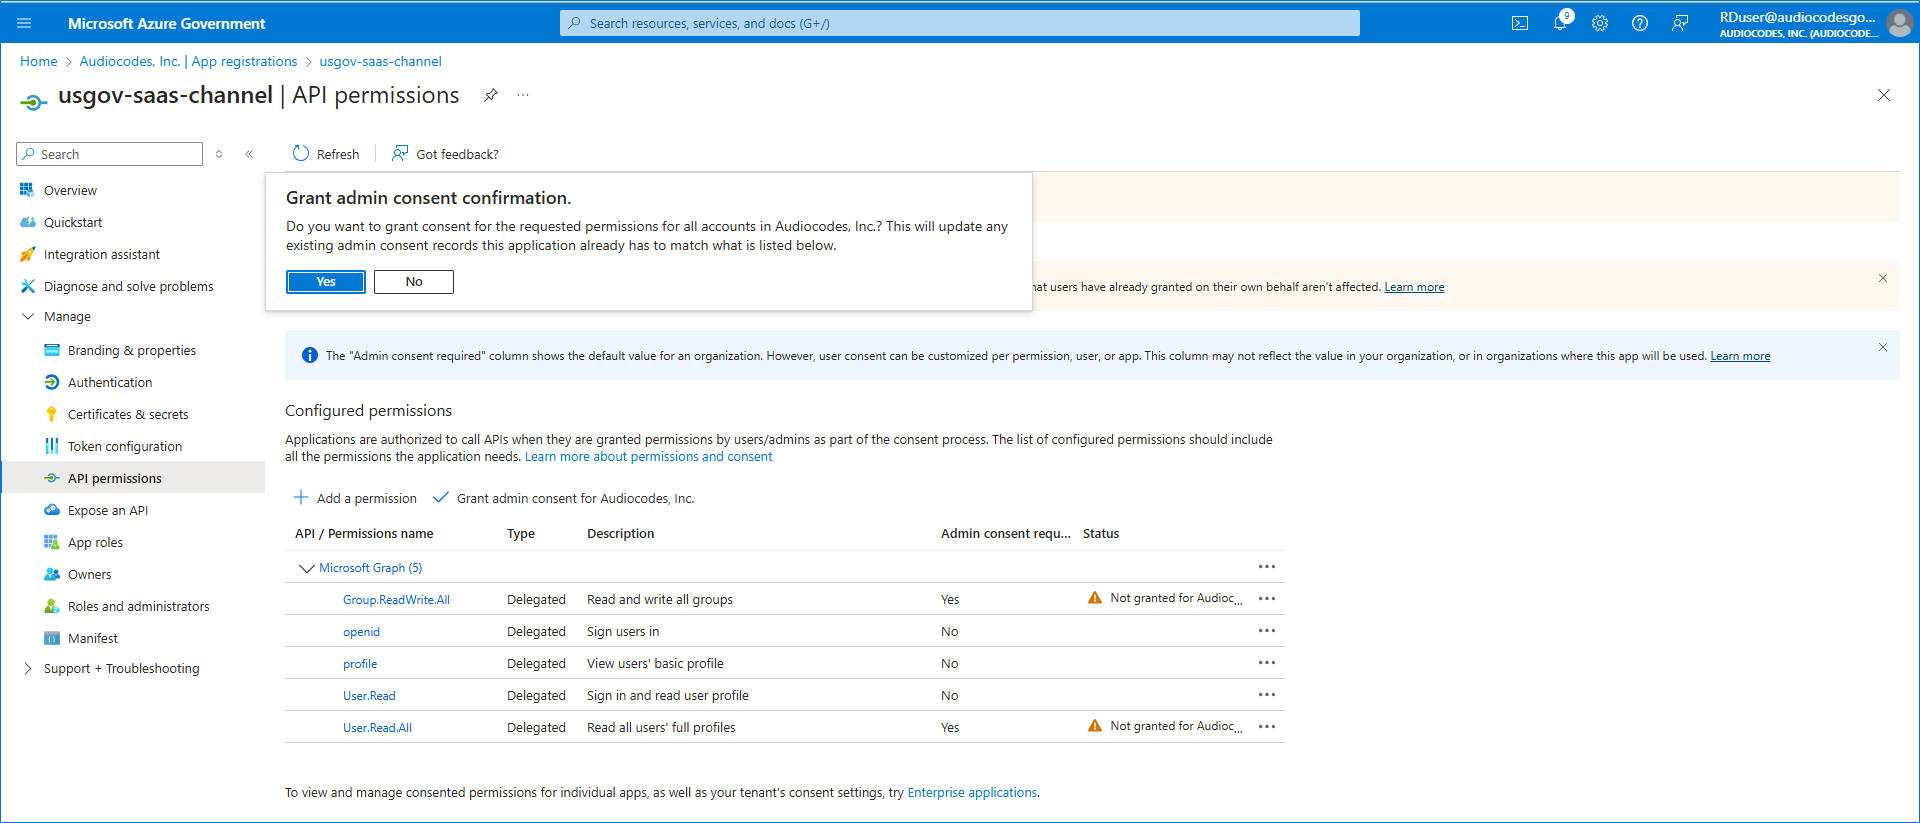Confirm consent with Yes button

[x=326, y=282]
